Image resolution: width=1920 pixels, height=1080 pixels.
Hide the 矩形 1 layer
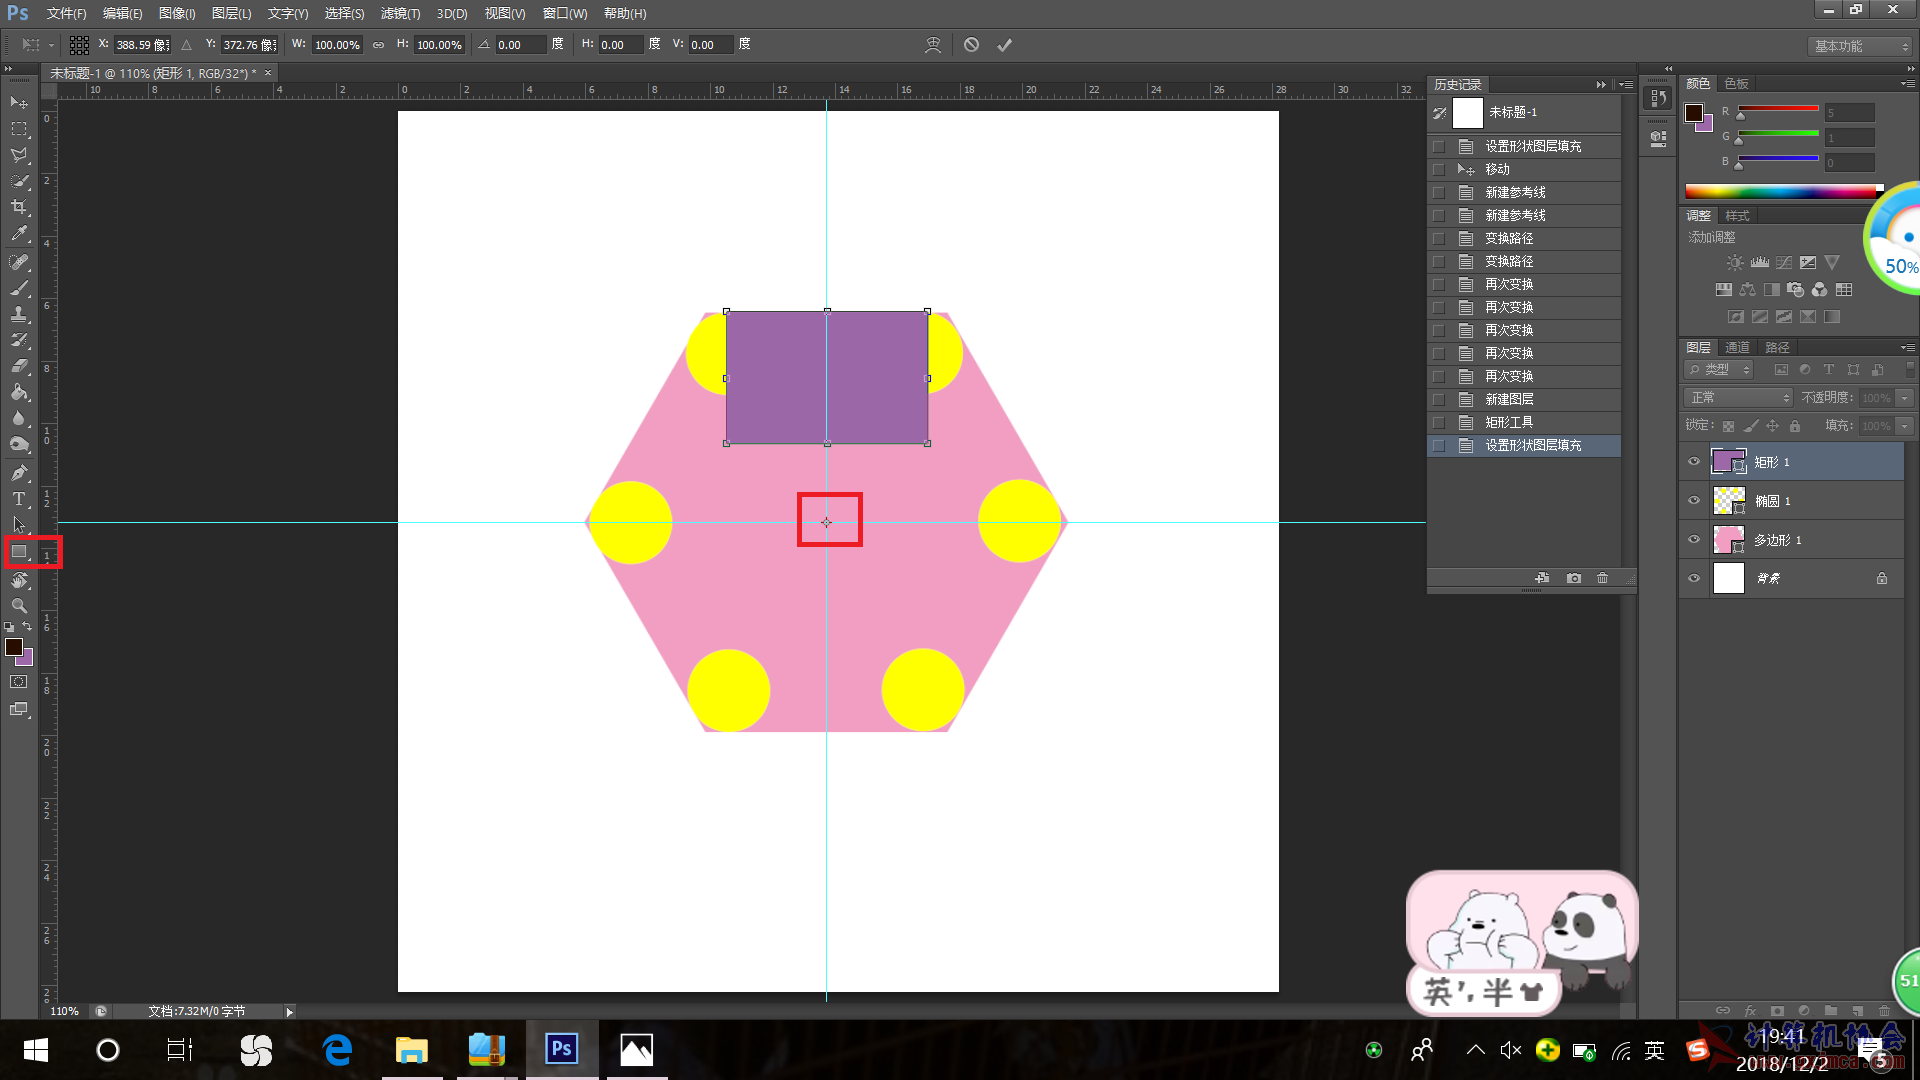pos(1694,462)
